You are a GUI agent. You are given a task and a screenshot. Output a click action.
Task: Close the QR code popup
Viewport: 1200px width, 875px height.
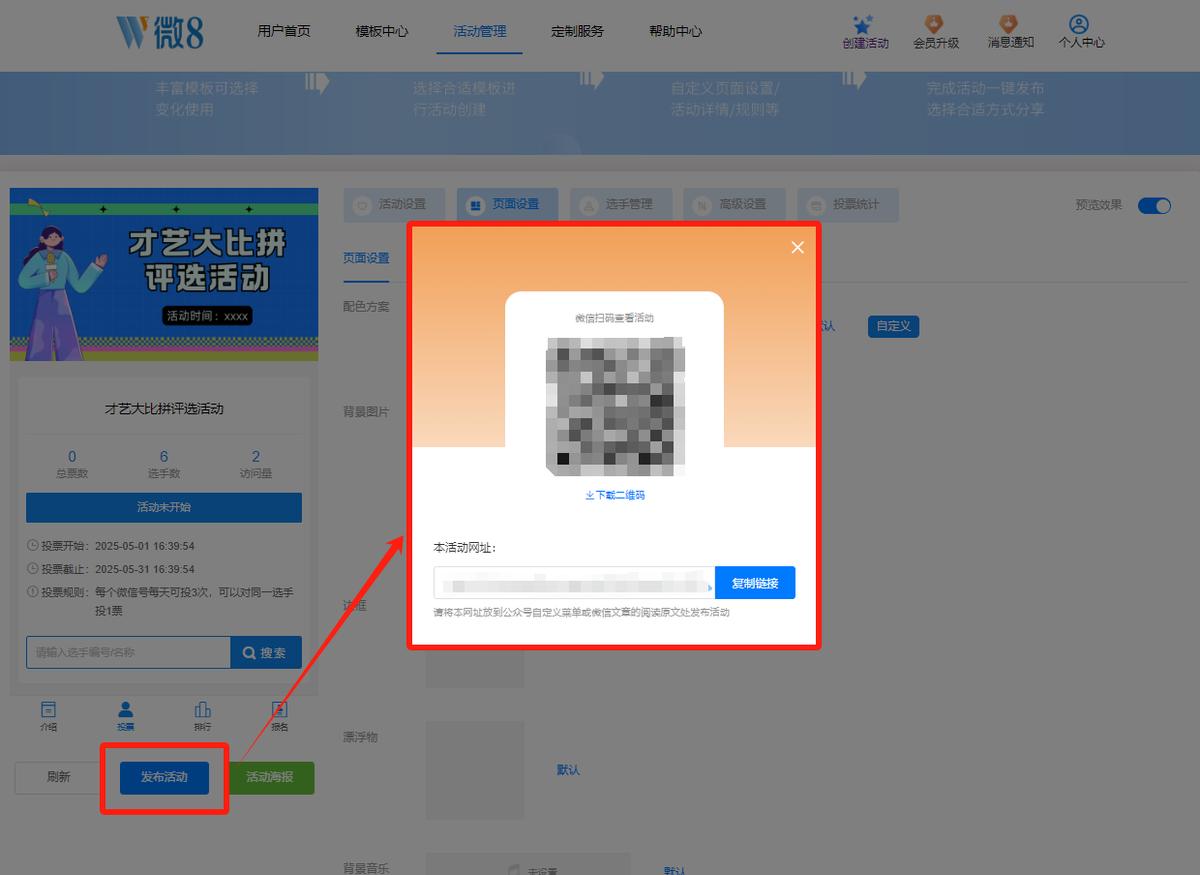[x=797, y=248]
